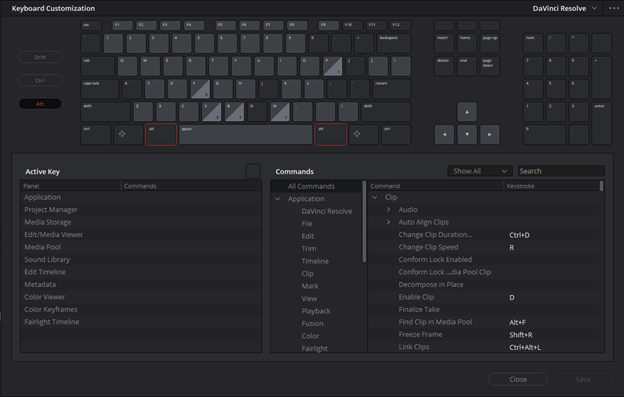Open the DaVinci Resolve preset dropdown

[564, 8]
